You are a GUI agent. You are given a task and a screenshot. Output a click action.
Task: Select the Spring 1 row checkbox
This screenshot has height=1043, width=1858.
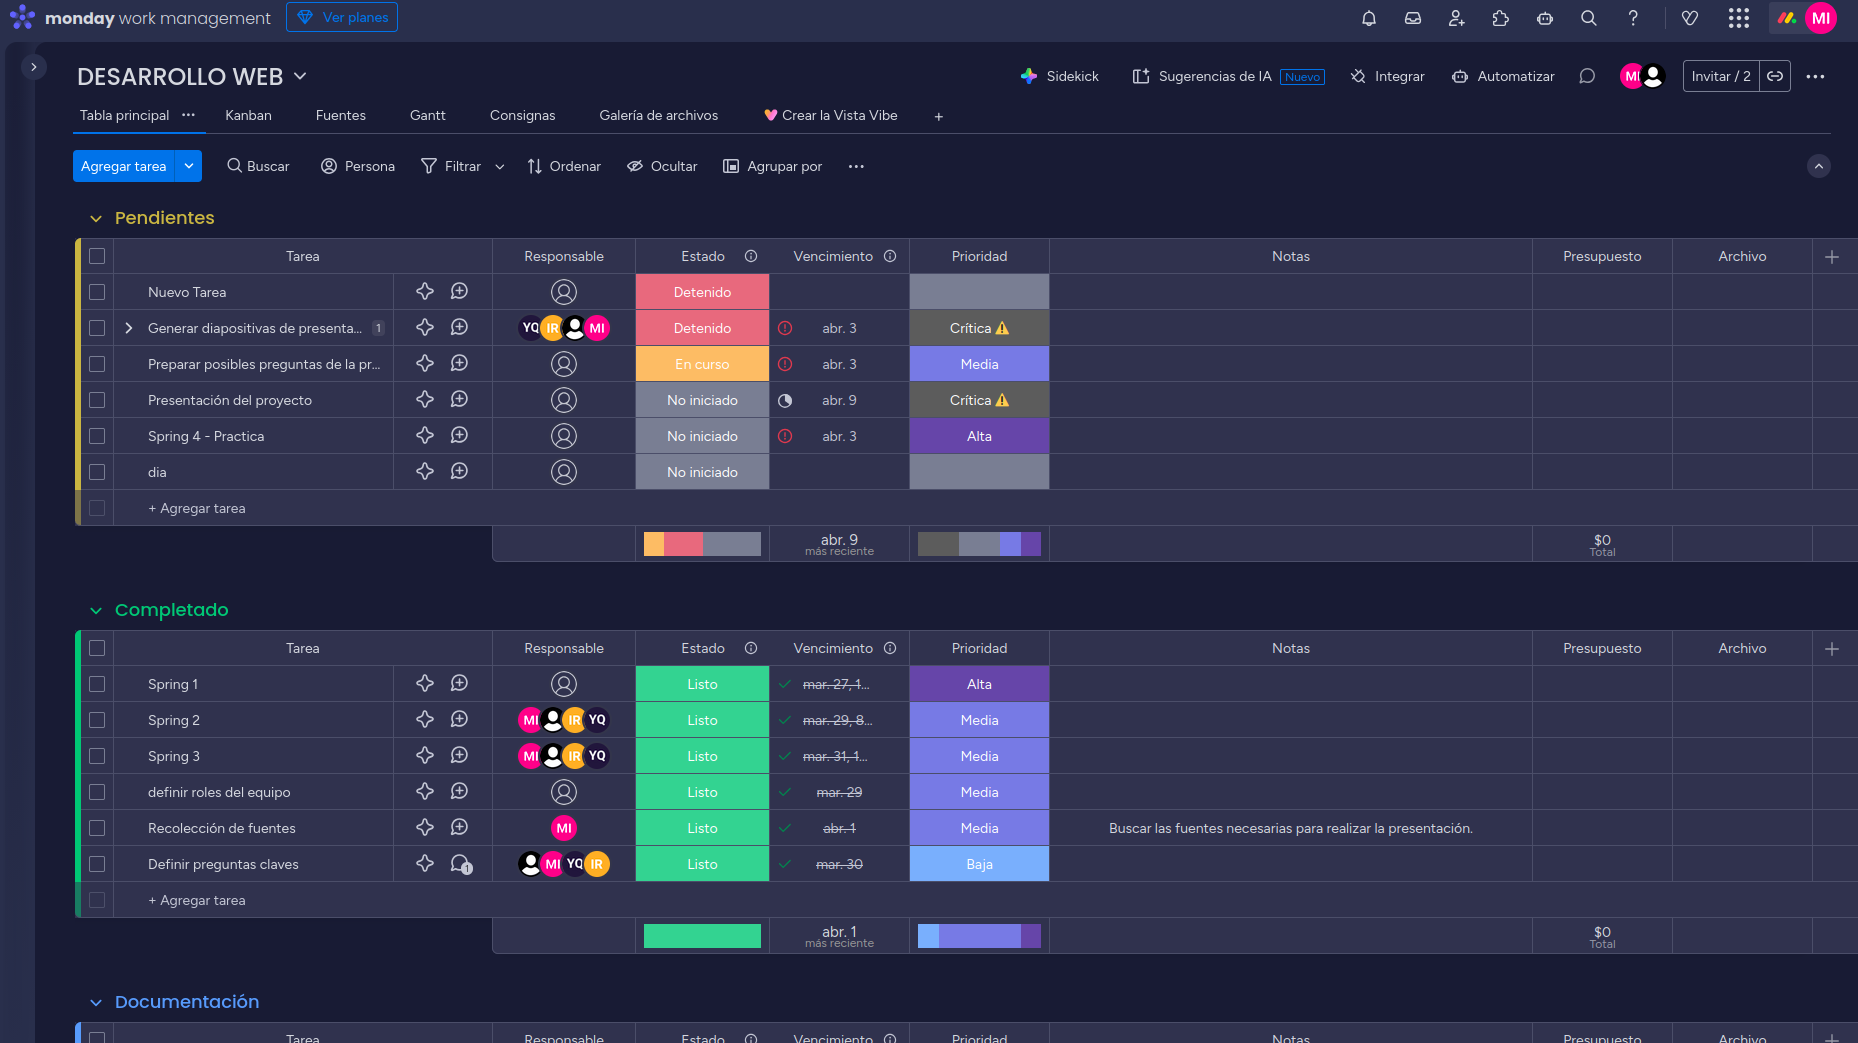click(x=97, y=684)
